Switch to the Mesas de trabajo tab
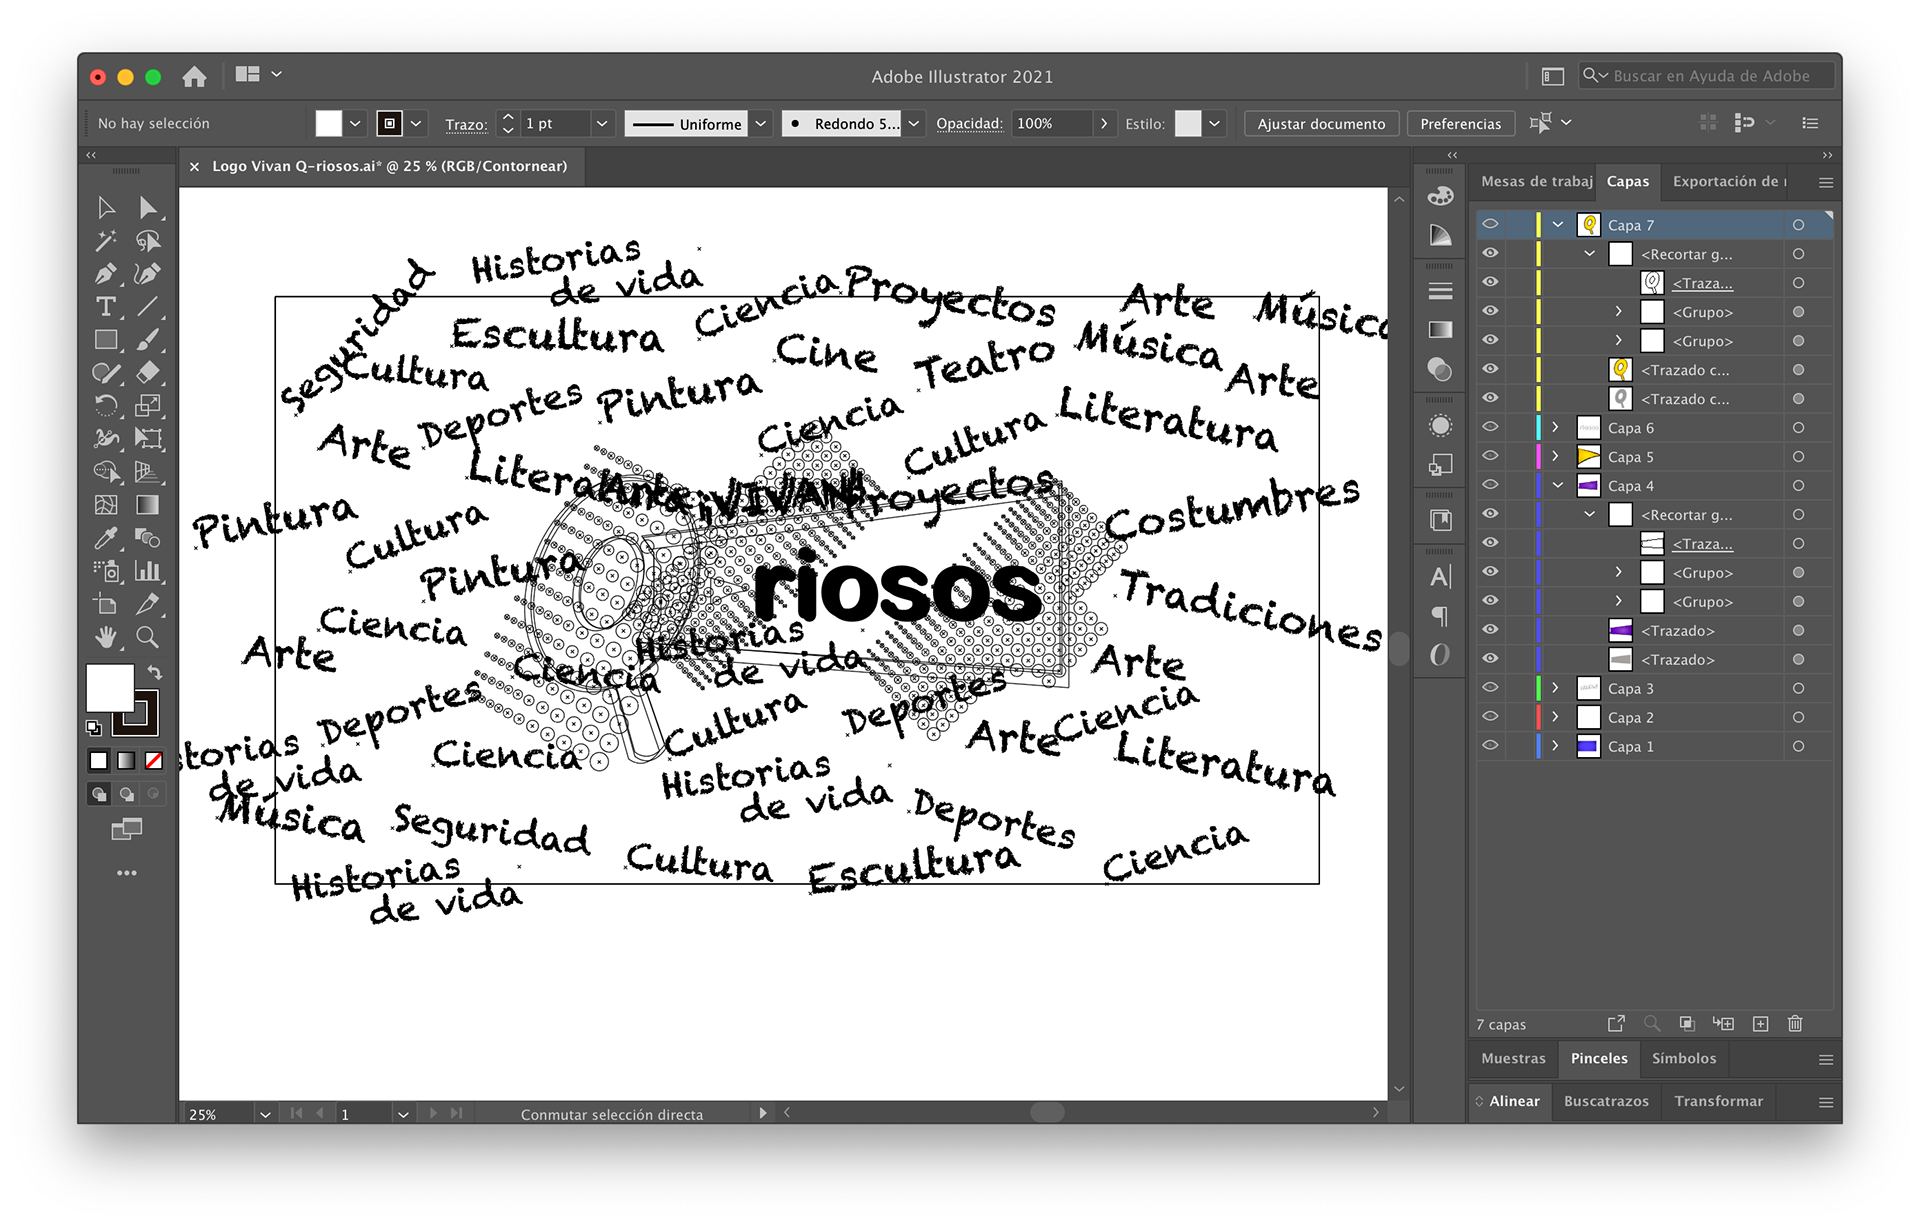1920x1226 pixels. (x=1536, y=181)
